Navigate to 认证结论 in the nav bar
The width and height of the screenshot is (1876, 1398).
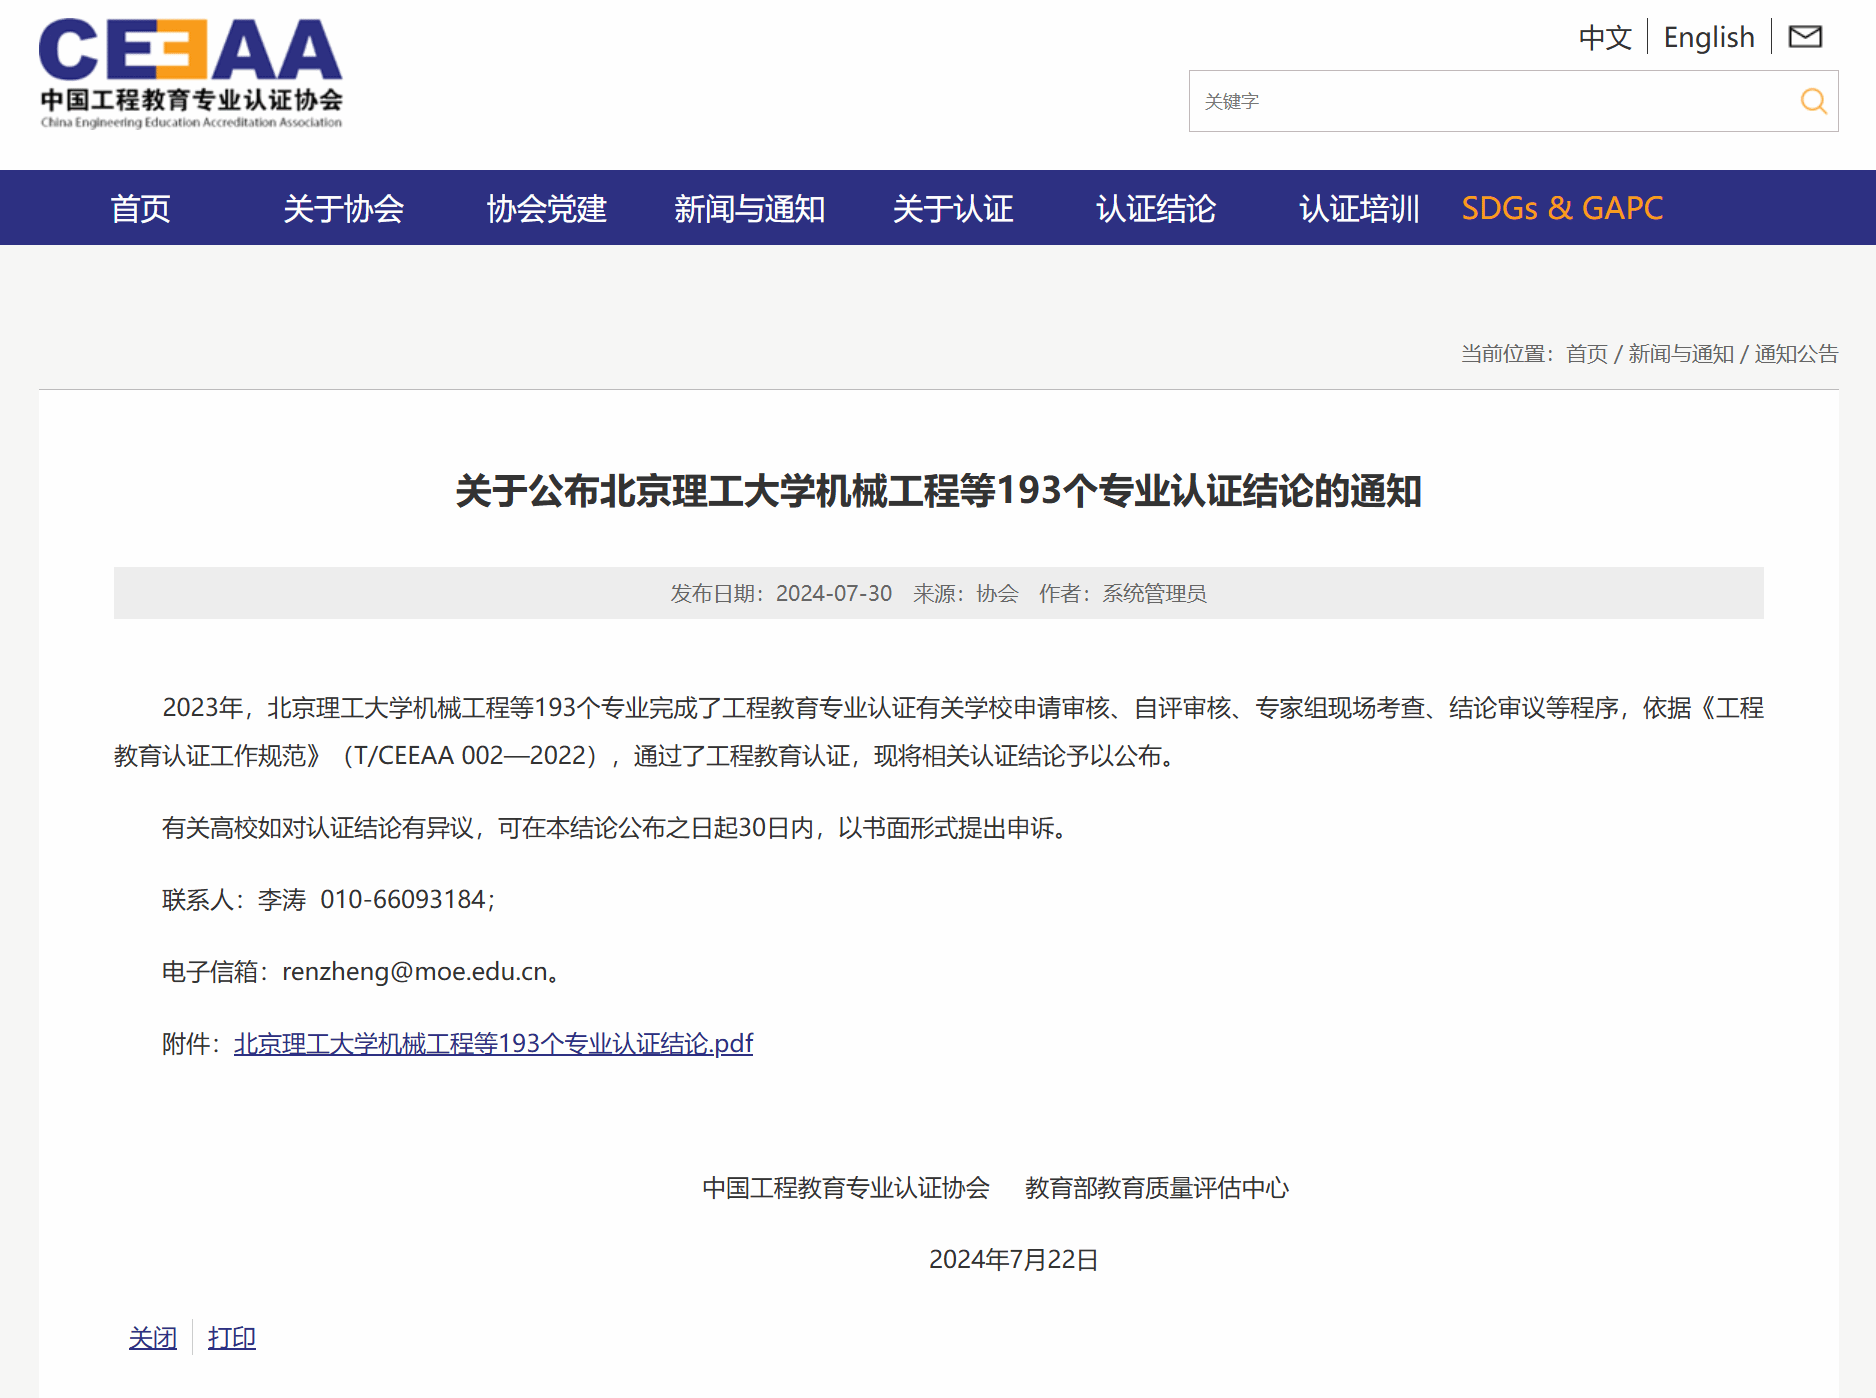click(1155, 208)
